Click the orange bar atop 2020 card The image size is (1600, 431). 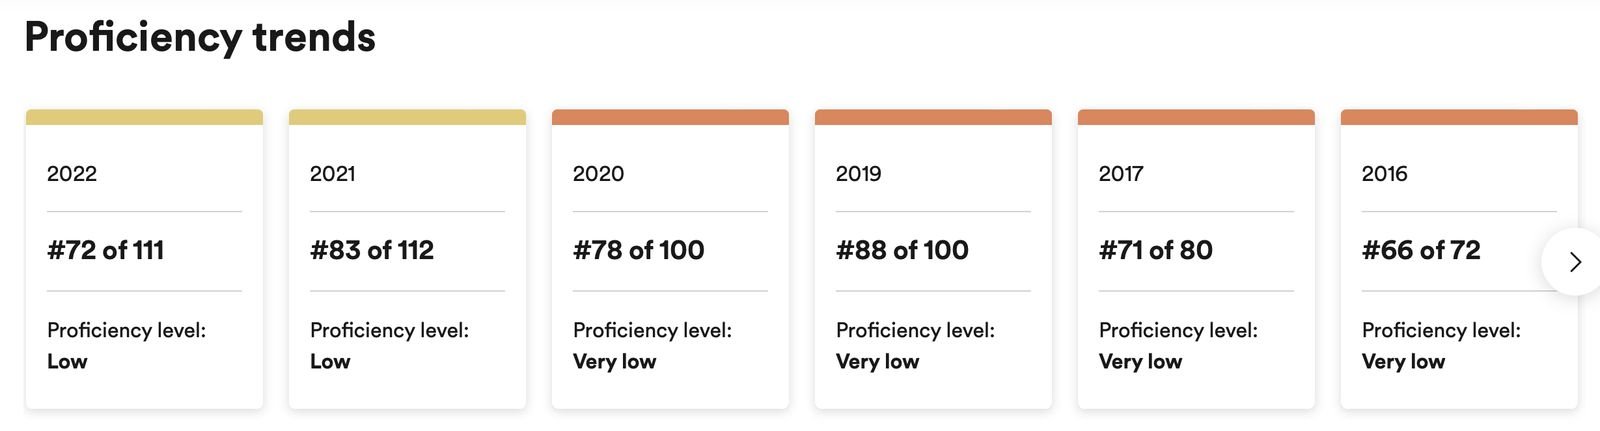point(670,117)
